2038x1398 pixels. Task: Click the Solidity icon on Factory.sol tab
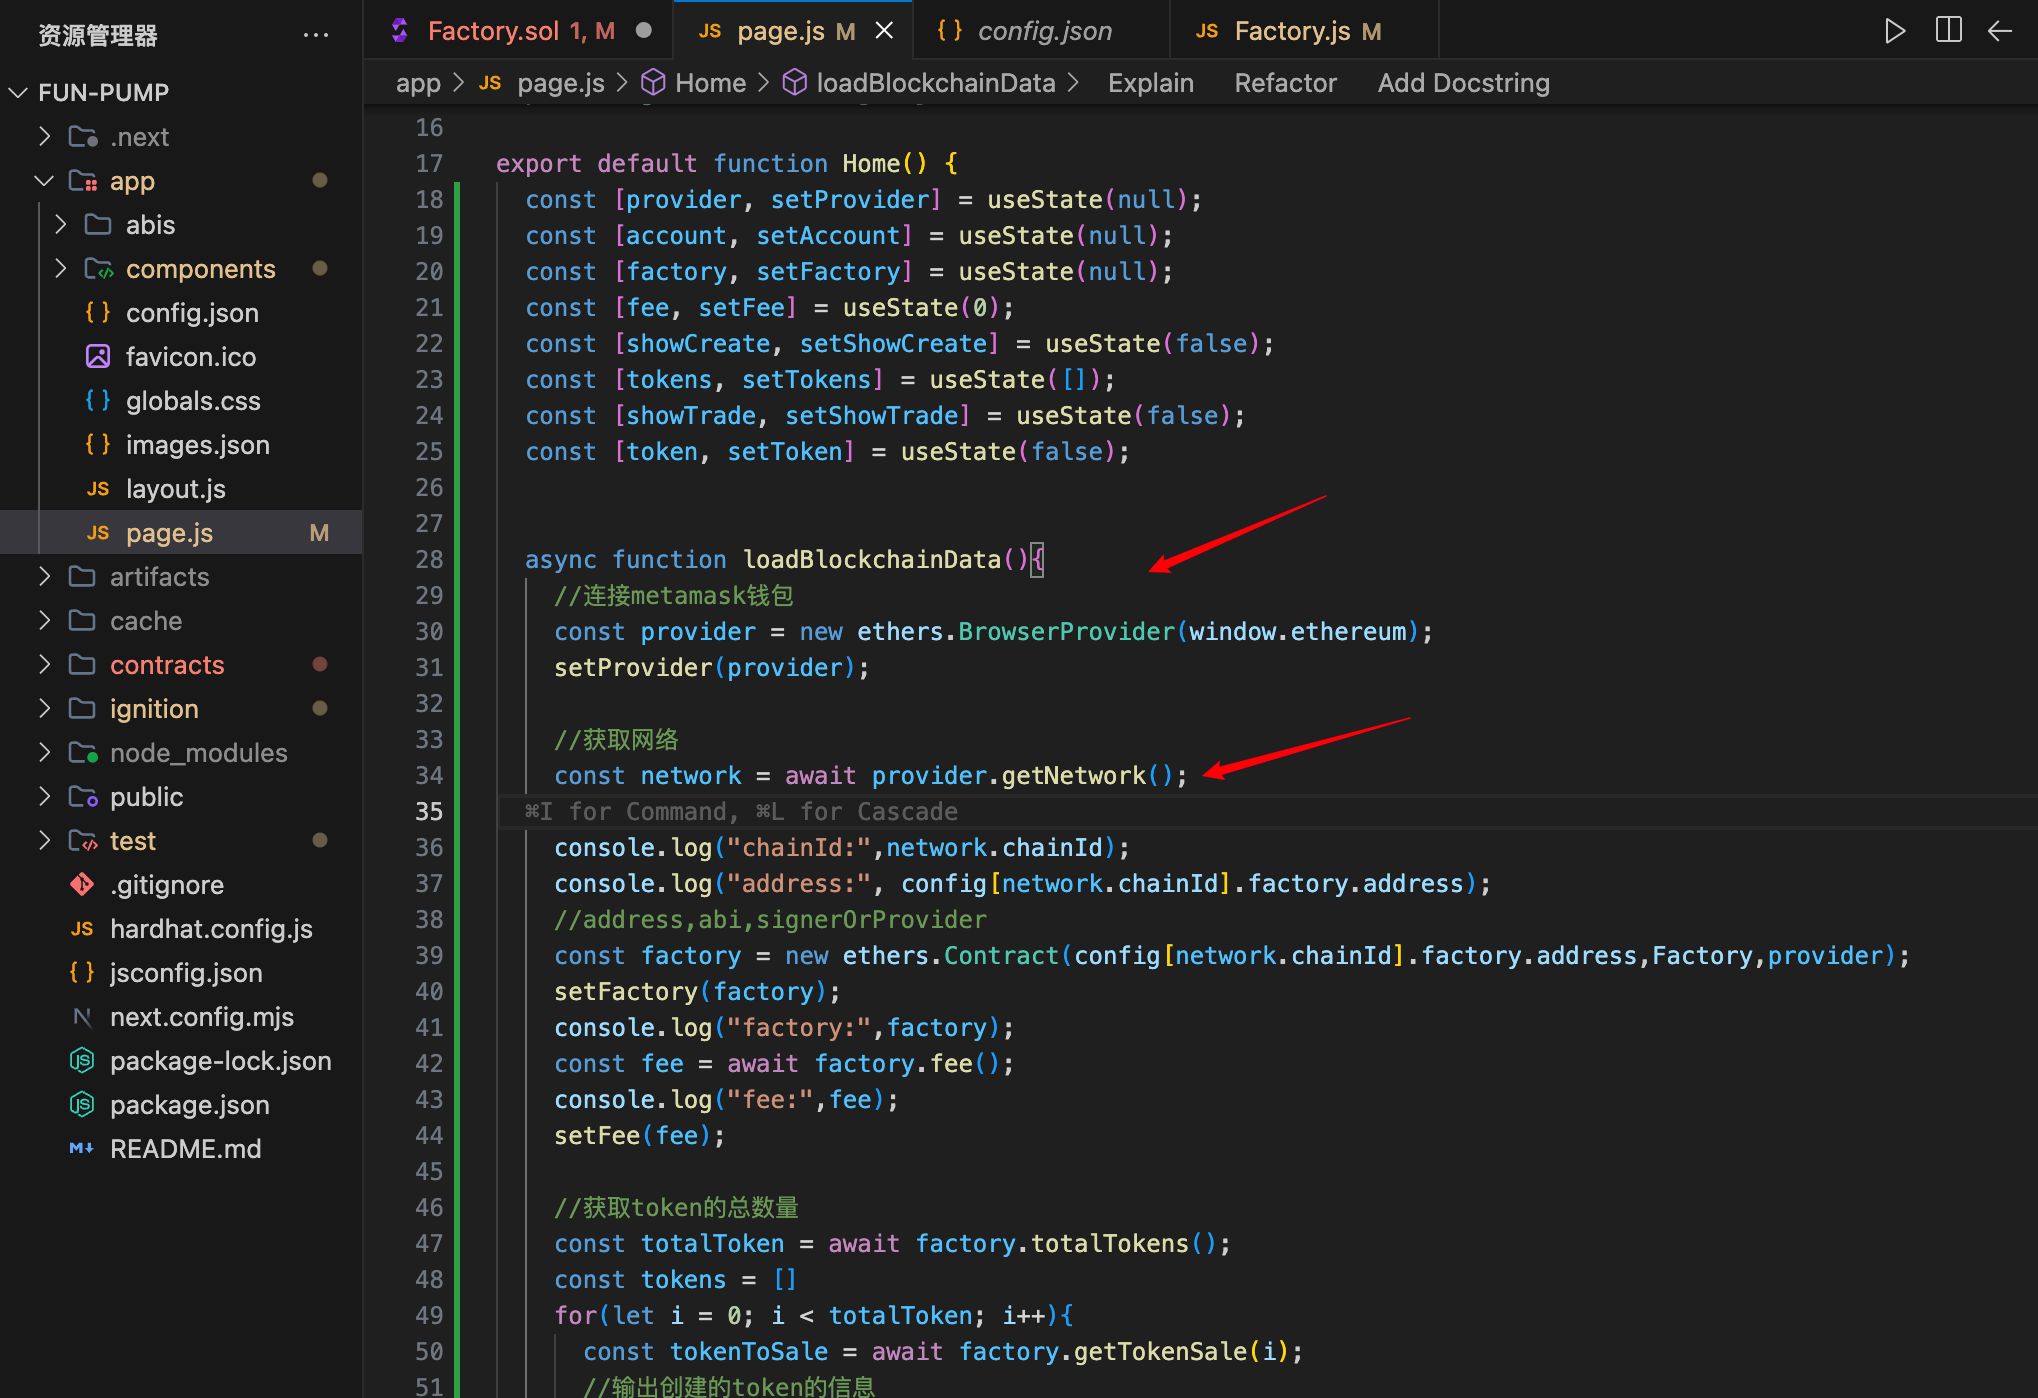point(400,31)
